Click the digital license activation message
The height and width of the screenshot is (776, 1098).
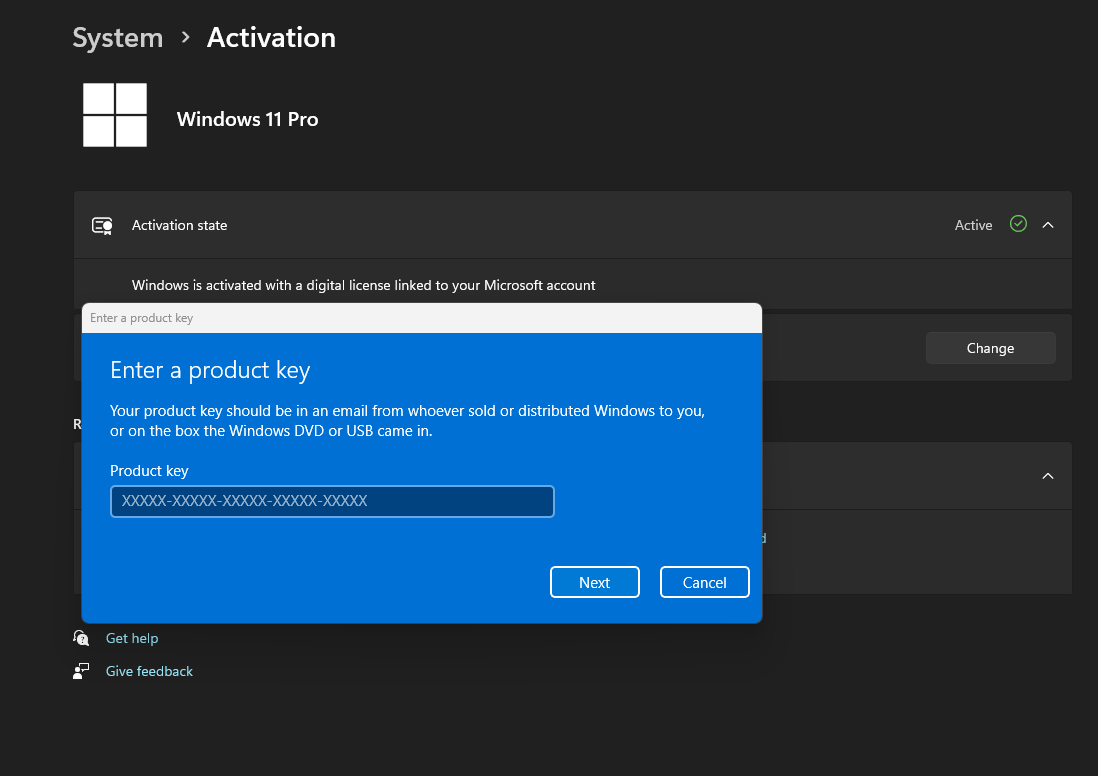tap(363, 285)
